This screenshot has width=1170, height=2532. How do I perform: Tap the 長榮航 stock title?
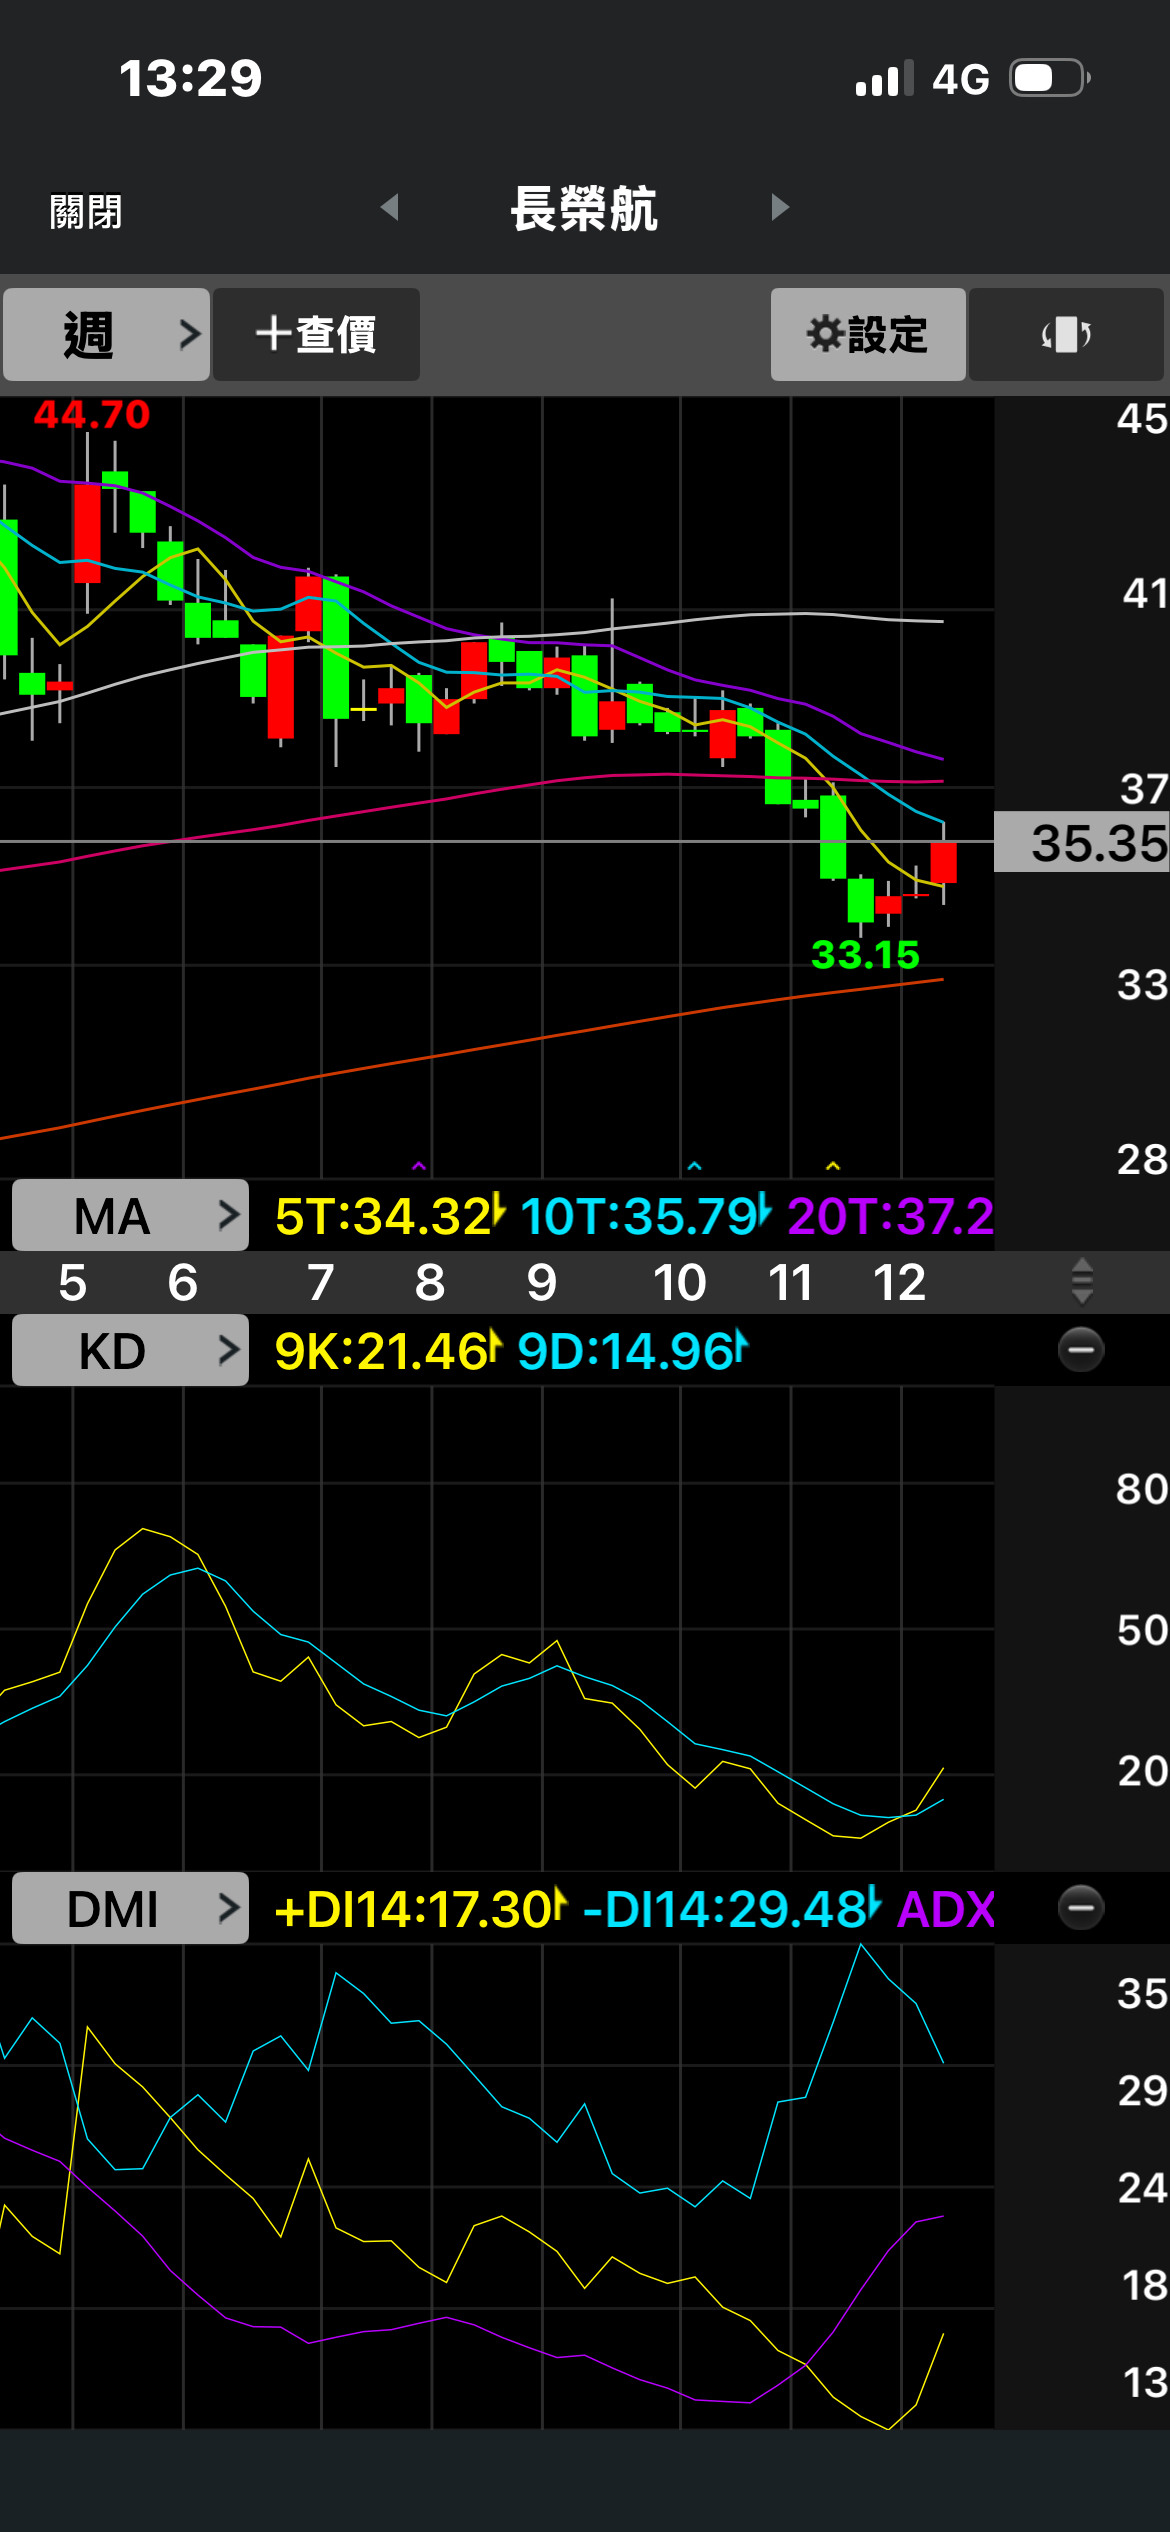tap(584, 209)
